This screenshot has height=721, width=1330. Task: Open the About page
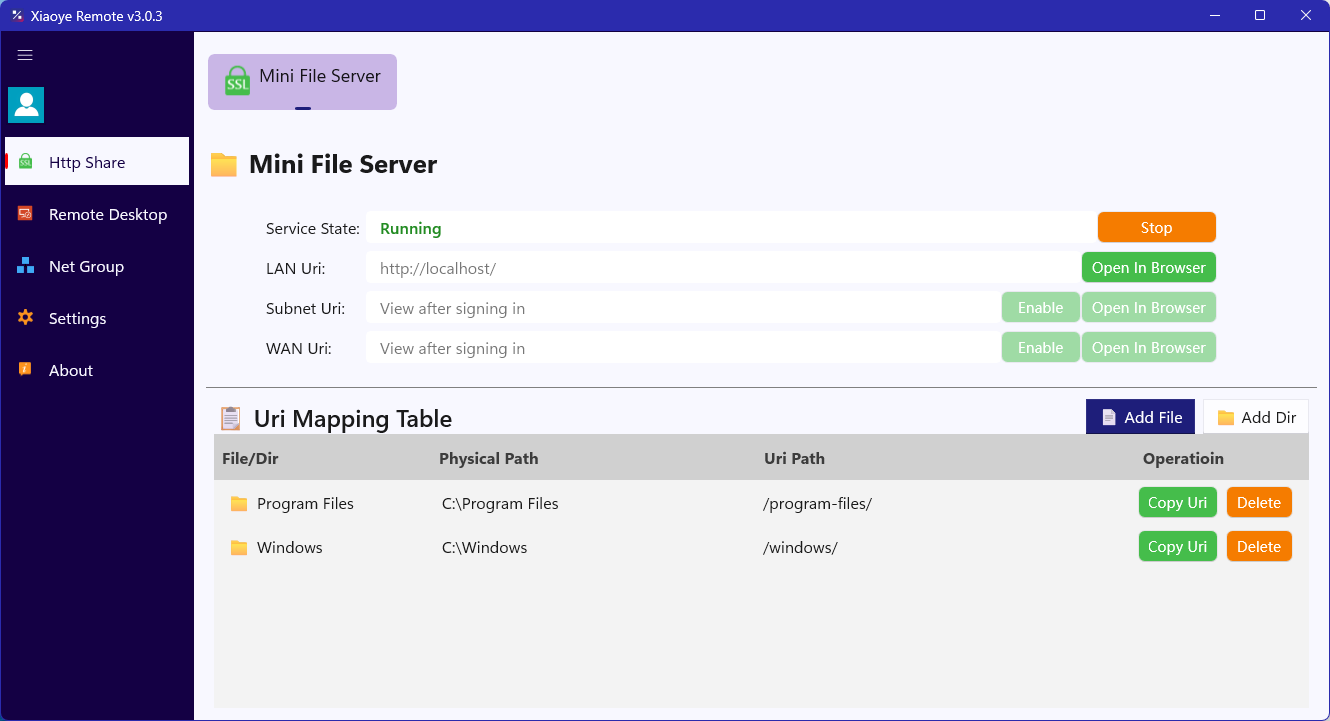(97, 370)
